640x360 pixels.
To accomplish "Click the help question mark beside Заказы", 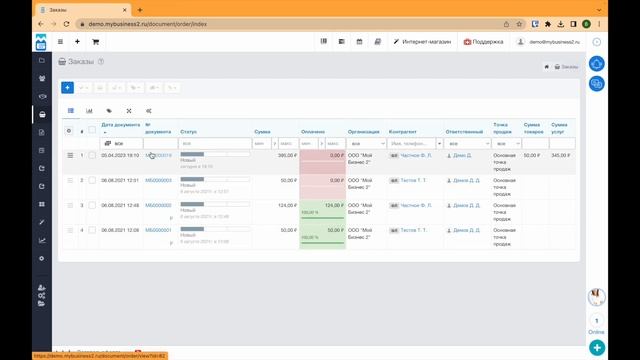I will pyautogui.click(x=101, y=62).
